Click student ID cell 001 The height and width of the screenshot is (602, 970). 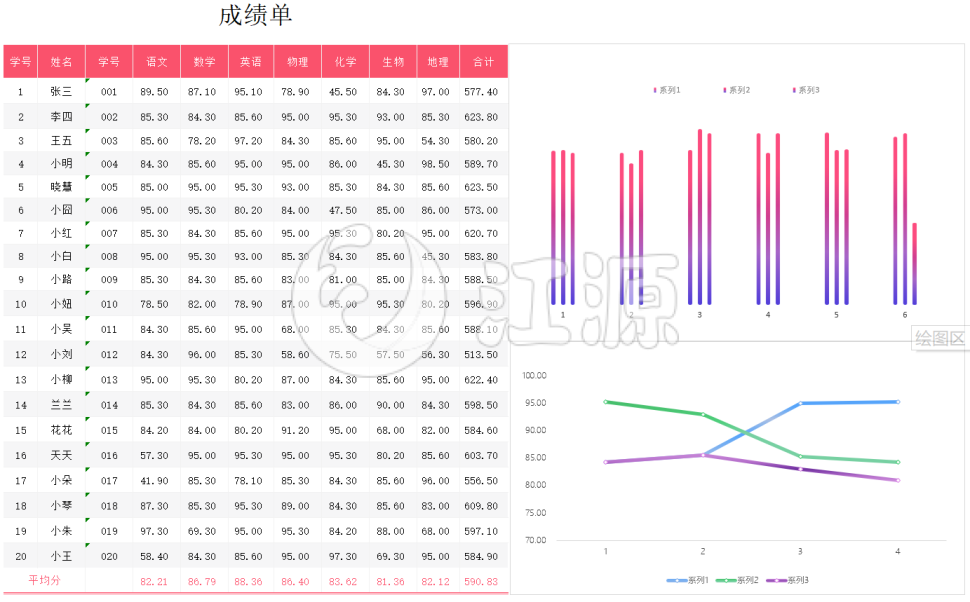pos(109,92)
